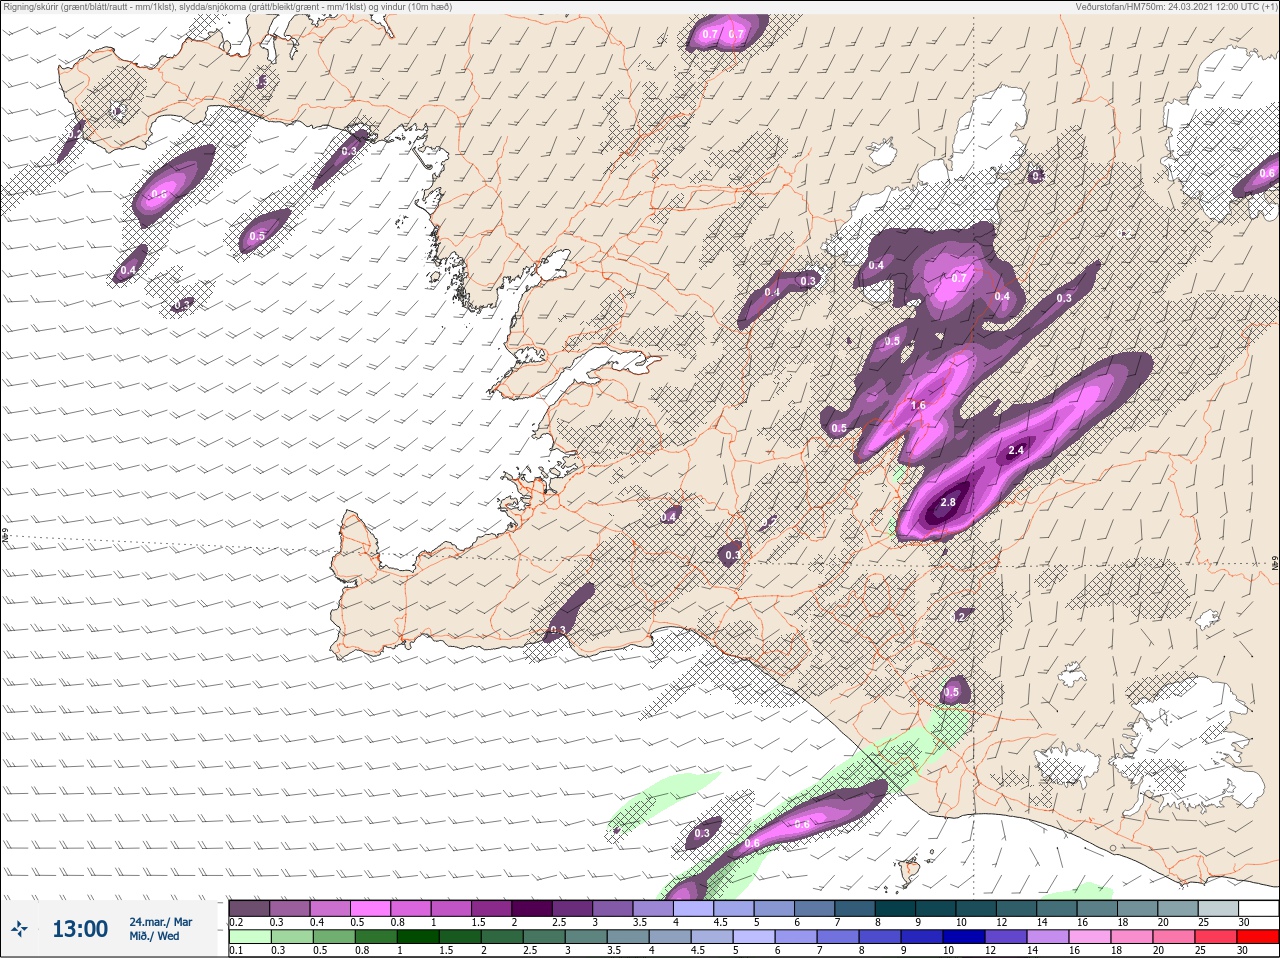The image size is (1280, 958).
Task: Click the Veðurstofan star logo icon
Action: pyautogui.click(x=20, y=929)
